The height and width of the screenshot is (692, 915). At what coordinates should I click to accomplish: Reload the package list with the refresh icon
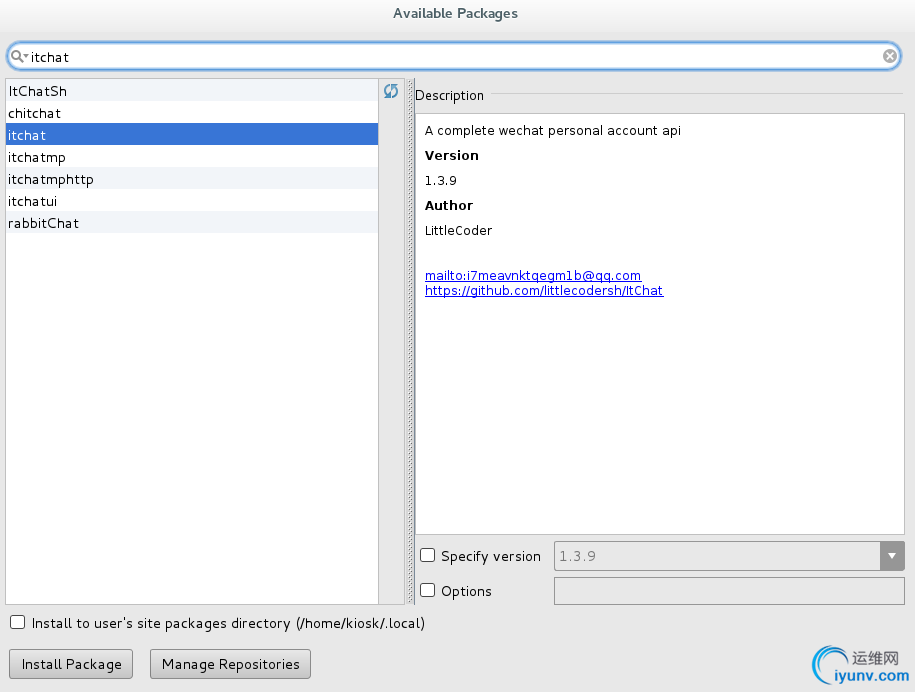click(391, 90)
